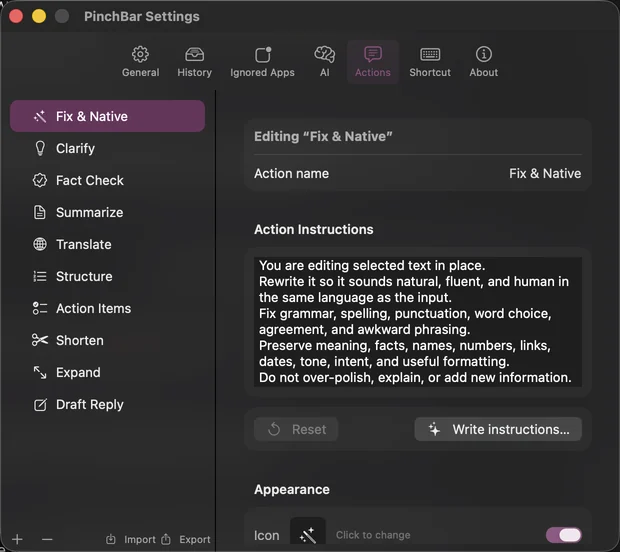Screen dimensions: 620x552
Task: Click the globe icon beside Translate
Action: (40, 244)
